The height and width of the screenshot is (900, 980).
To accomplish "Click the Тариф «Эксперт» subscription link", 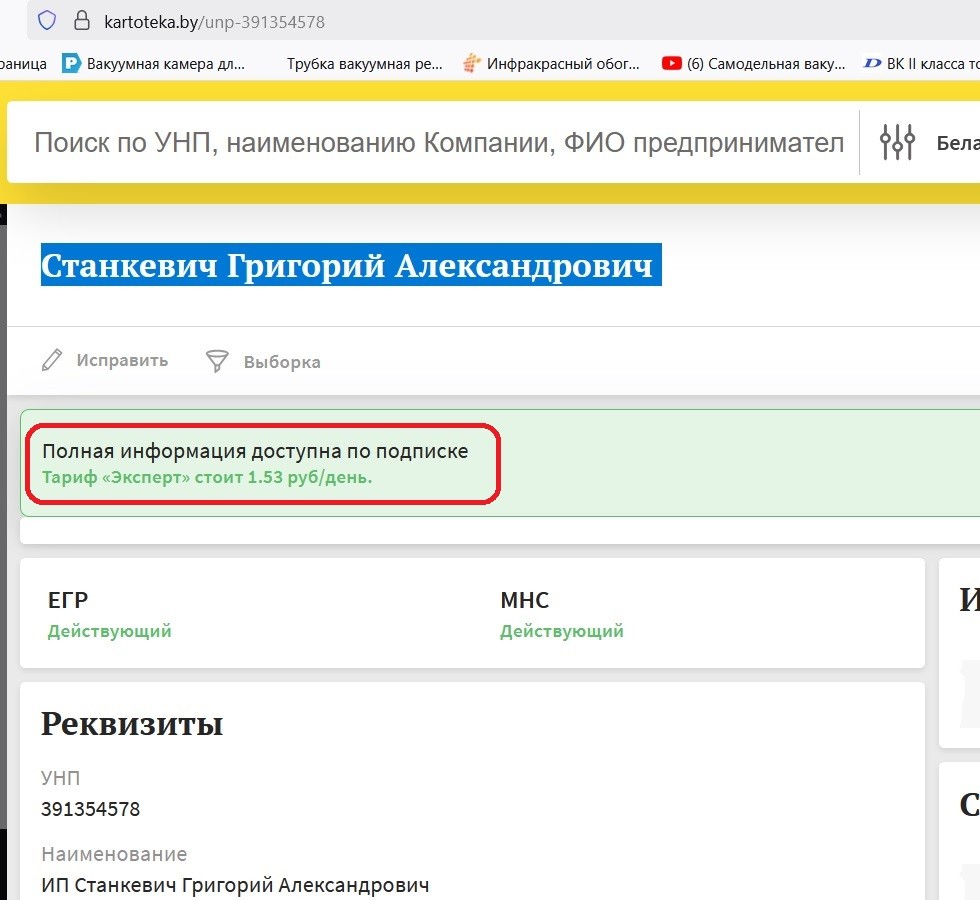I will point(207,478).
